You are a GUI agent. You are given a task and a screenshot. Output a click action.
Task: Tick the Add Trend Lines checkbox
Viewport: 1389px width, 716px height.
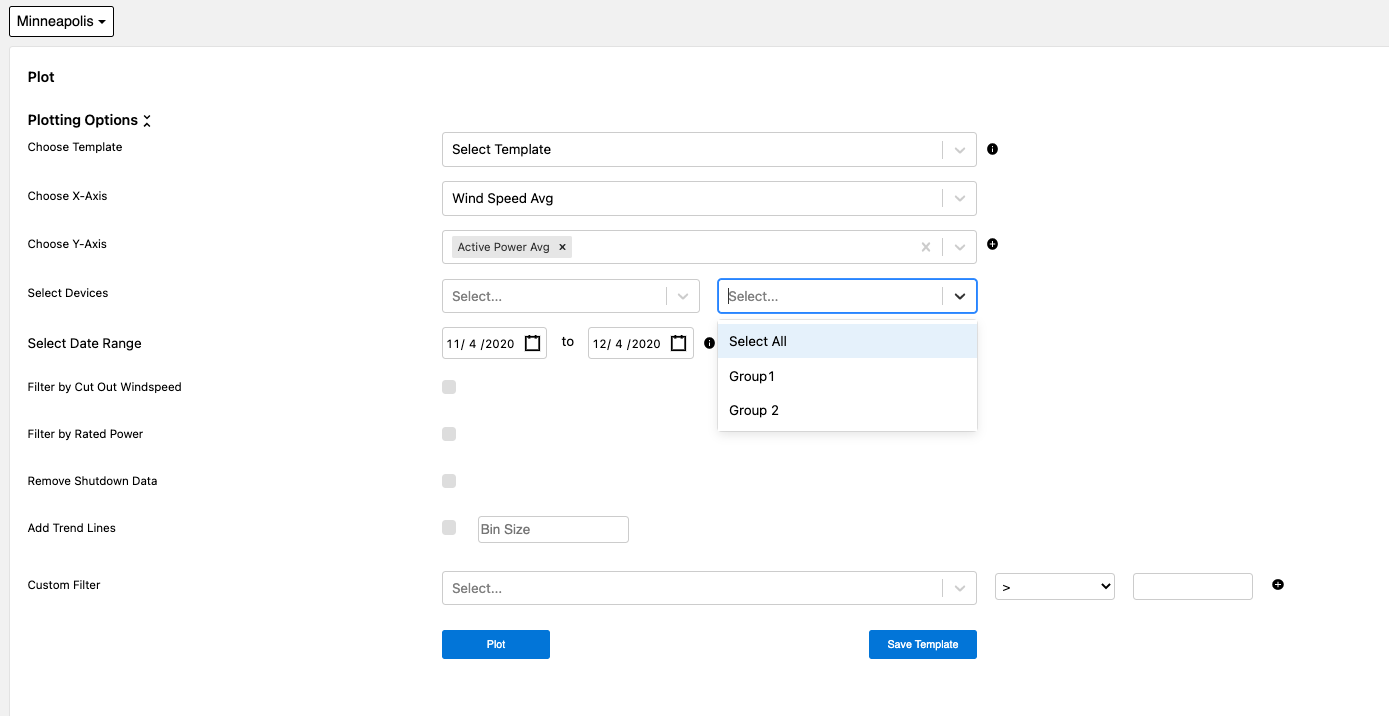click(x=449, y=528)
